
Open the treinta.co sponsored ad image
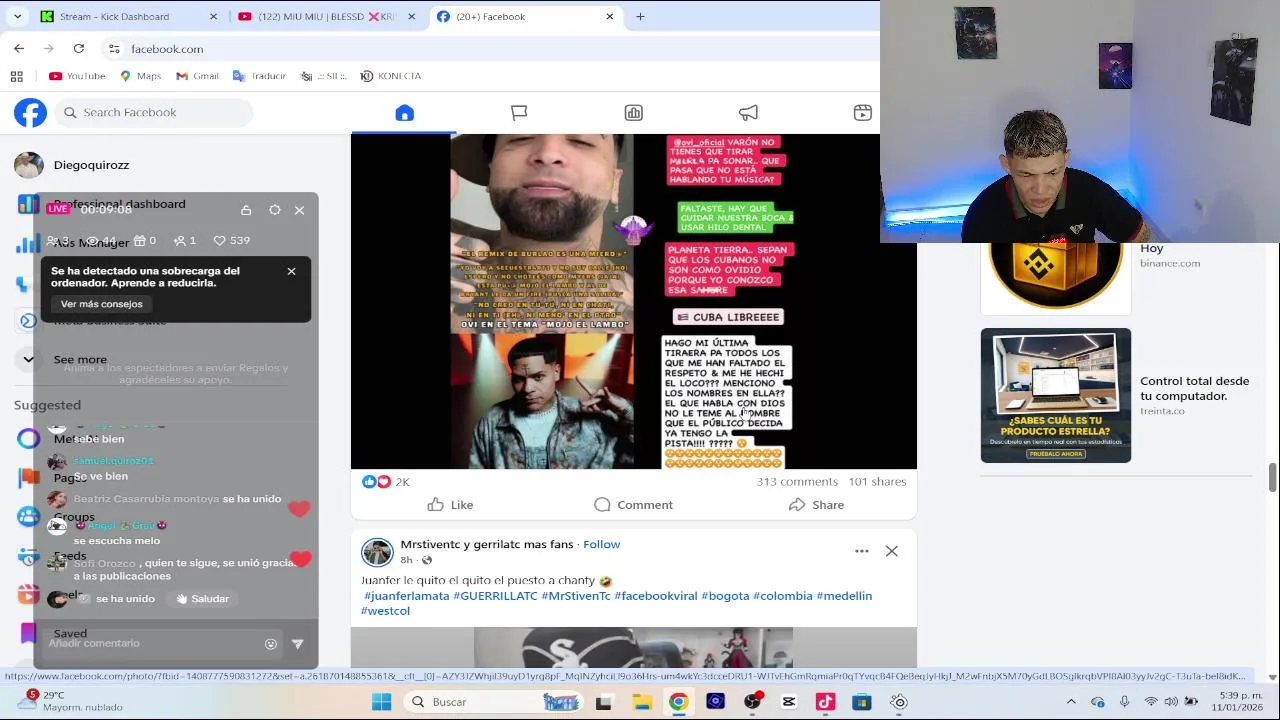tap(1056, 396)
